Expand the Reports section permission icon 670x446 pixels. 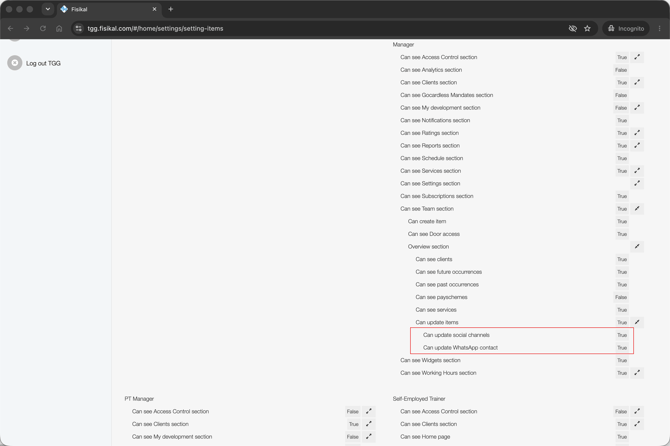point(637,146)
